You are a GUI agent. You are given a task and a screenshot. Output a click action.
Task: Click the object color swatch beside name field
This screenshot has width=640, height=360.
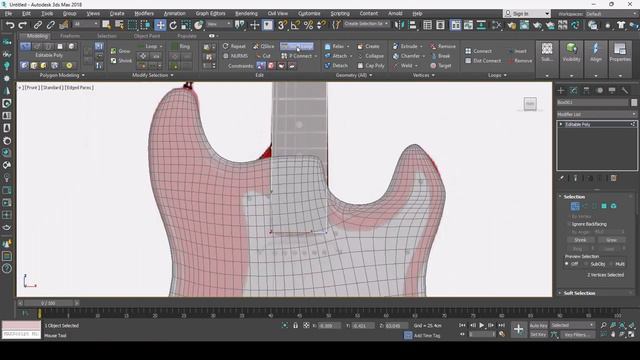[x=634, y=102]
